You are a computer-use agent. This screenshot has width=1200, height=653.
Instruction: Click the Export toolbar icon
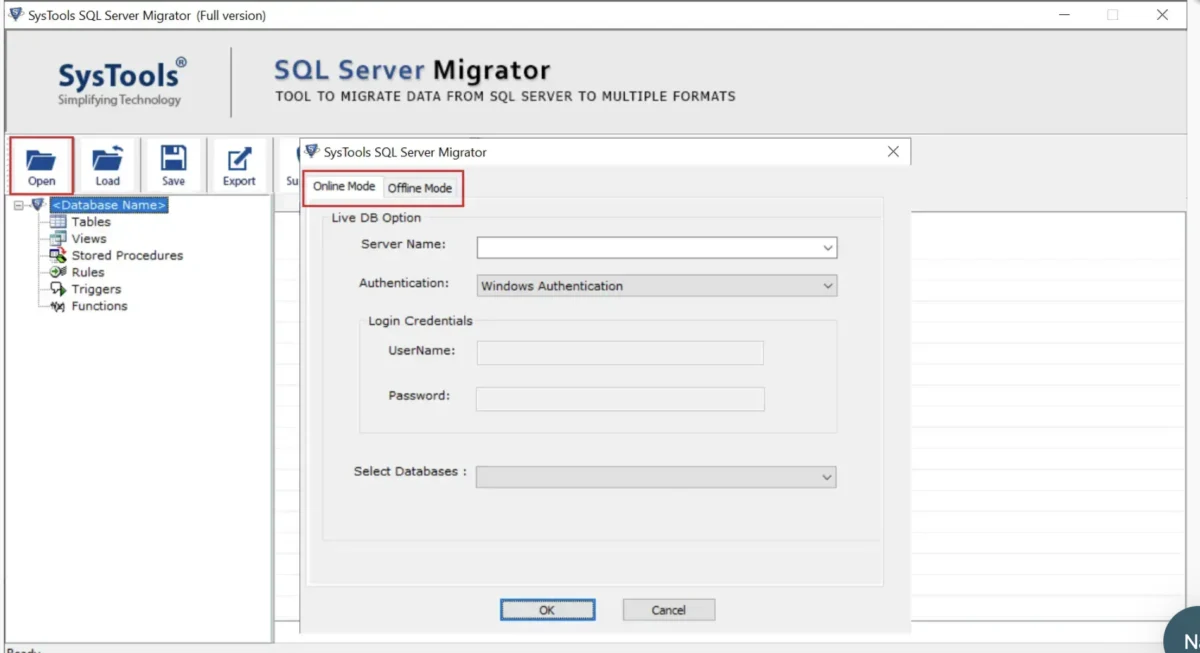click(239, 166)
